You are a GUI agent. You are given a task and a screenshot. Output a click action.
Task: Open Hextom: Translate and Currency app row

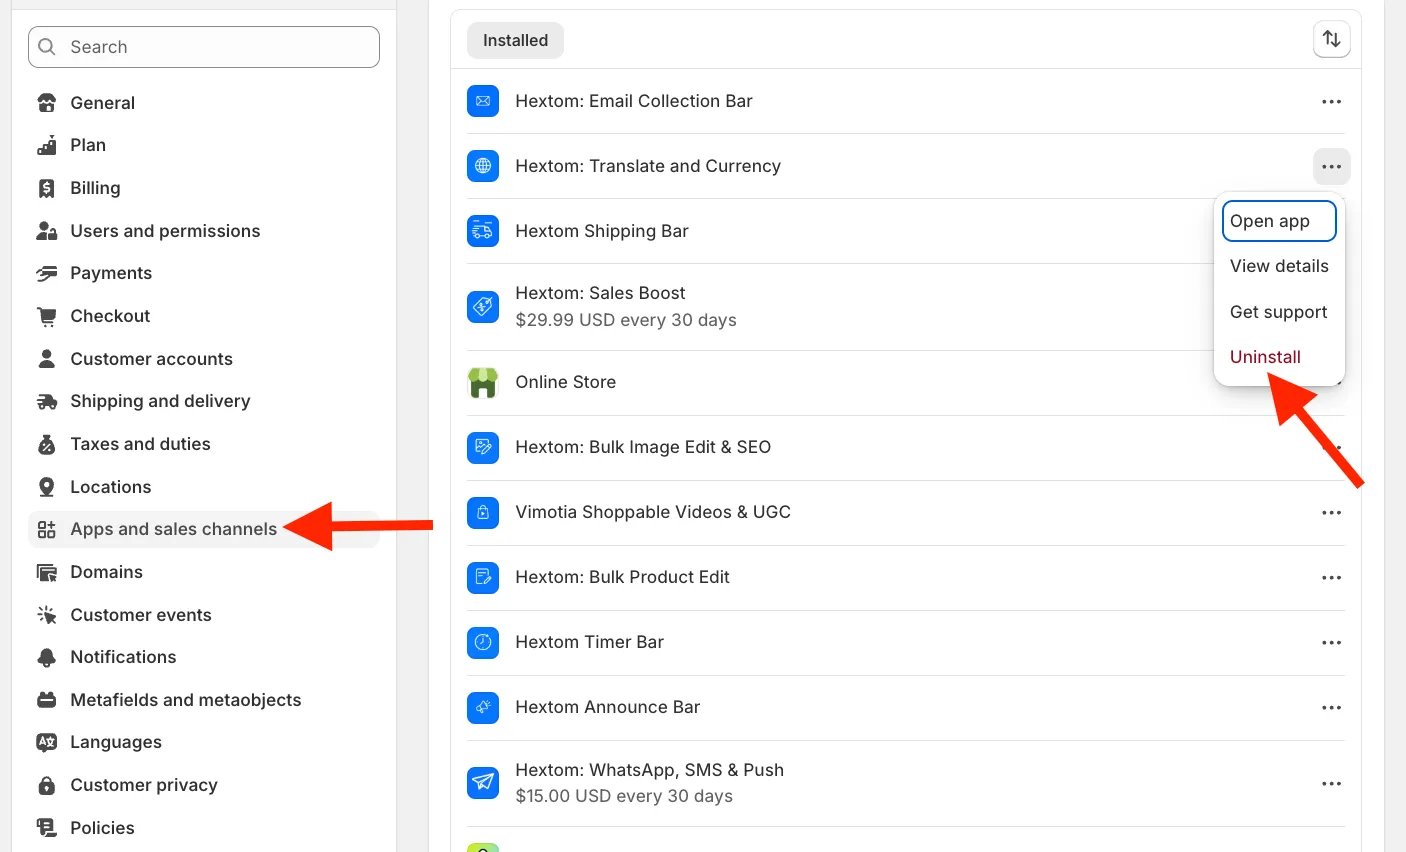[x=906, y=166]
